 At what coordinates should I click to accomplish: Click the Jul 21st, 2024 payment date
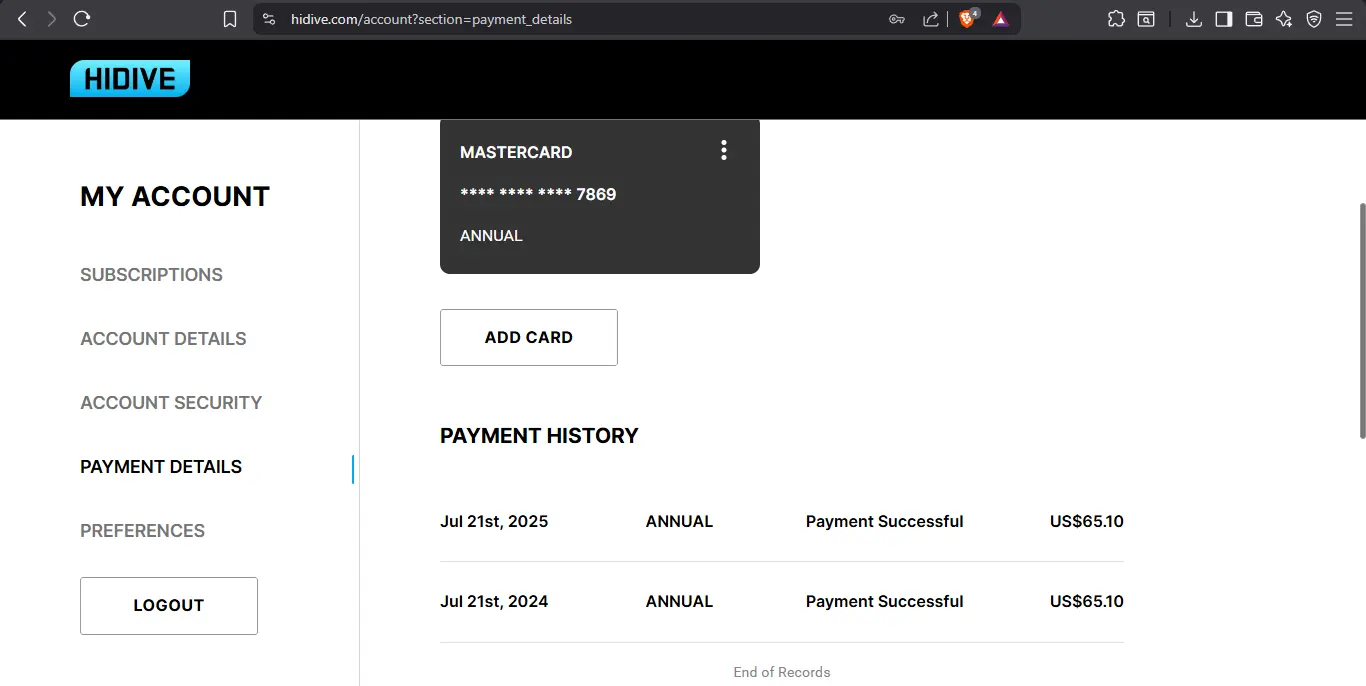point(494,602)
